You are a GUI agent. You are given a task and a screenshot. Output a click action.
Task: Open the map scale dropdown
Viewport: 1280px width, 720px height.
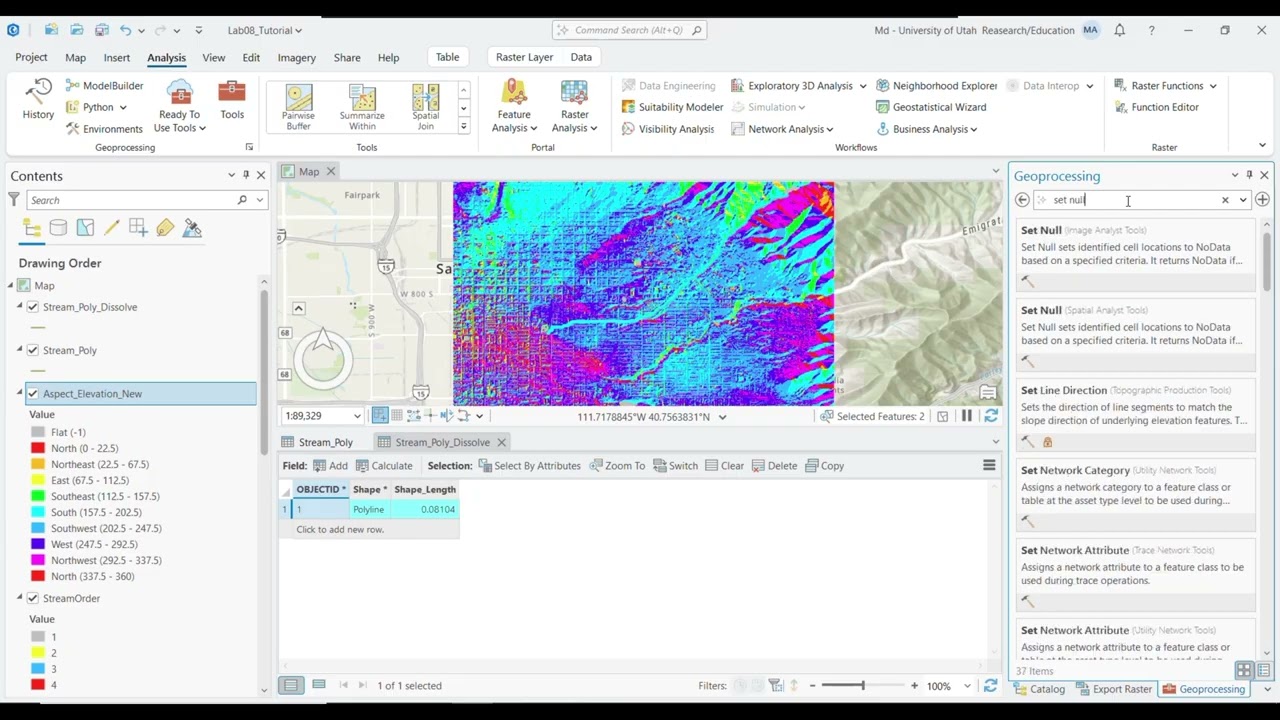(x=357, y=416)
